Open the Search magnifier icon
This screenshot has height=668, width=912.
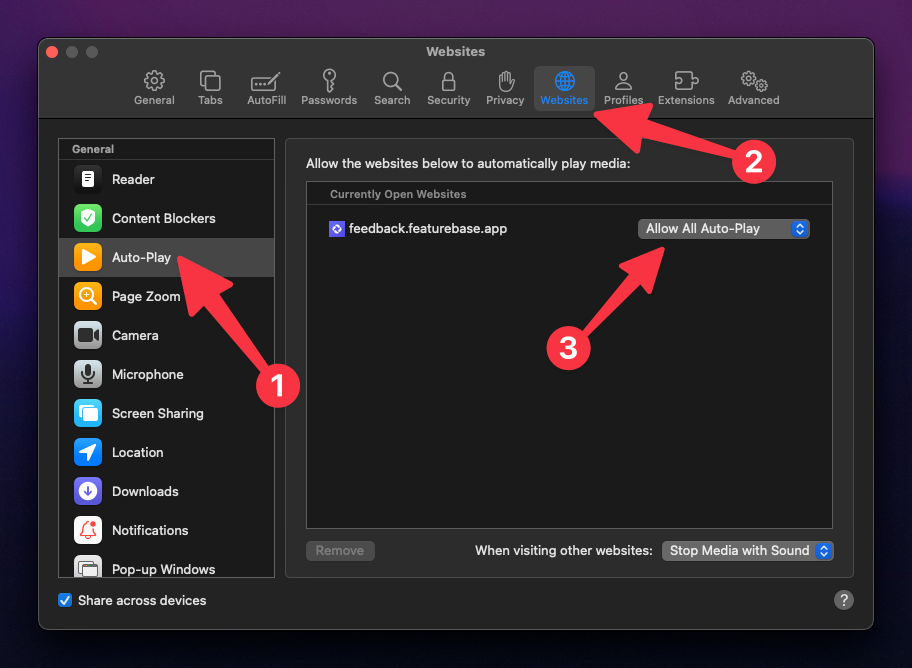(392, 81)
